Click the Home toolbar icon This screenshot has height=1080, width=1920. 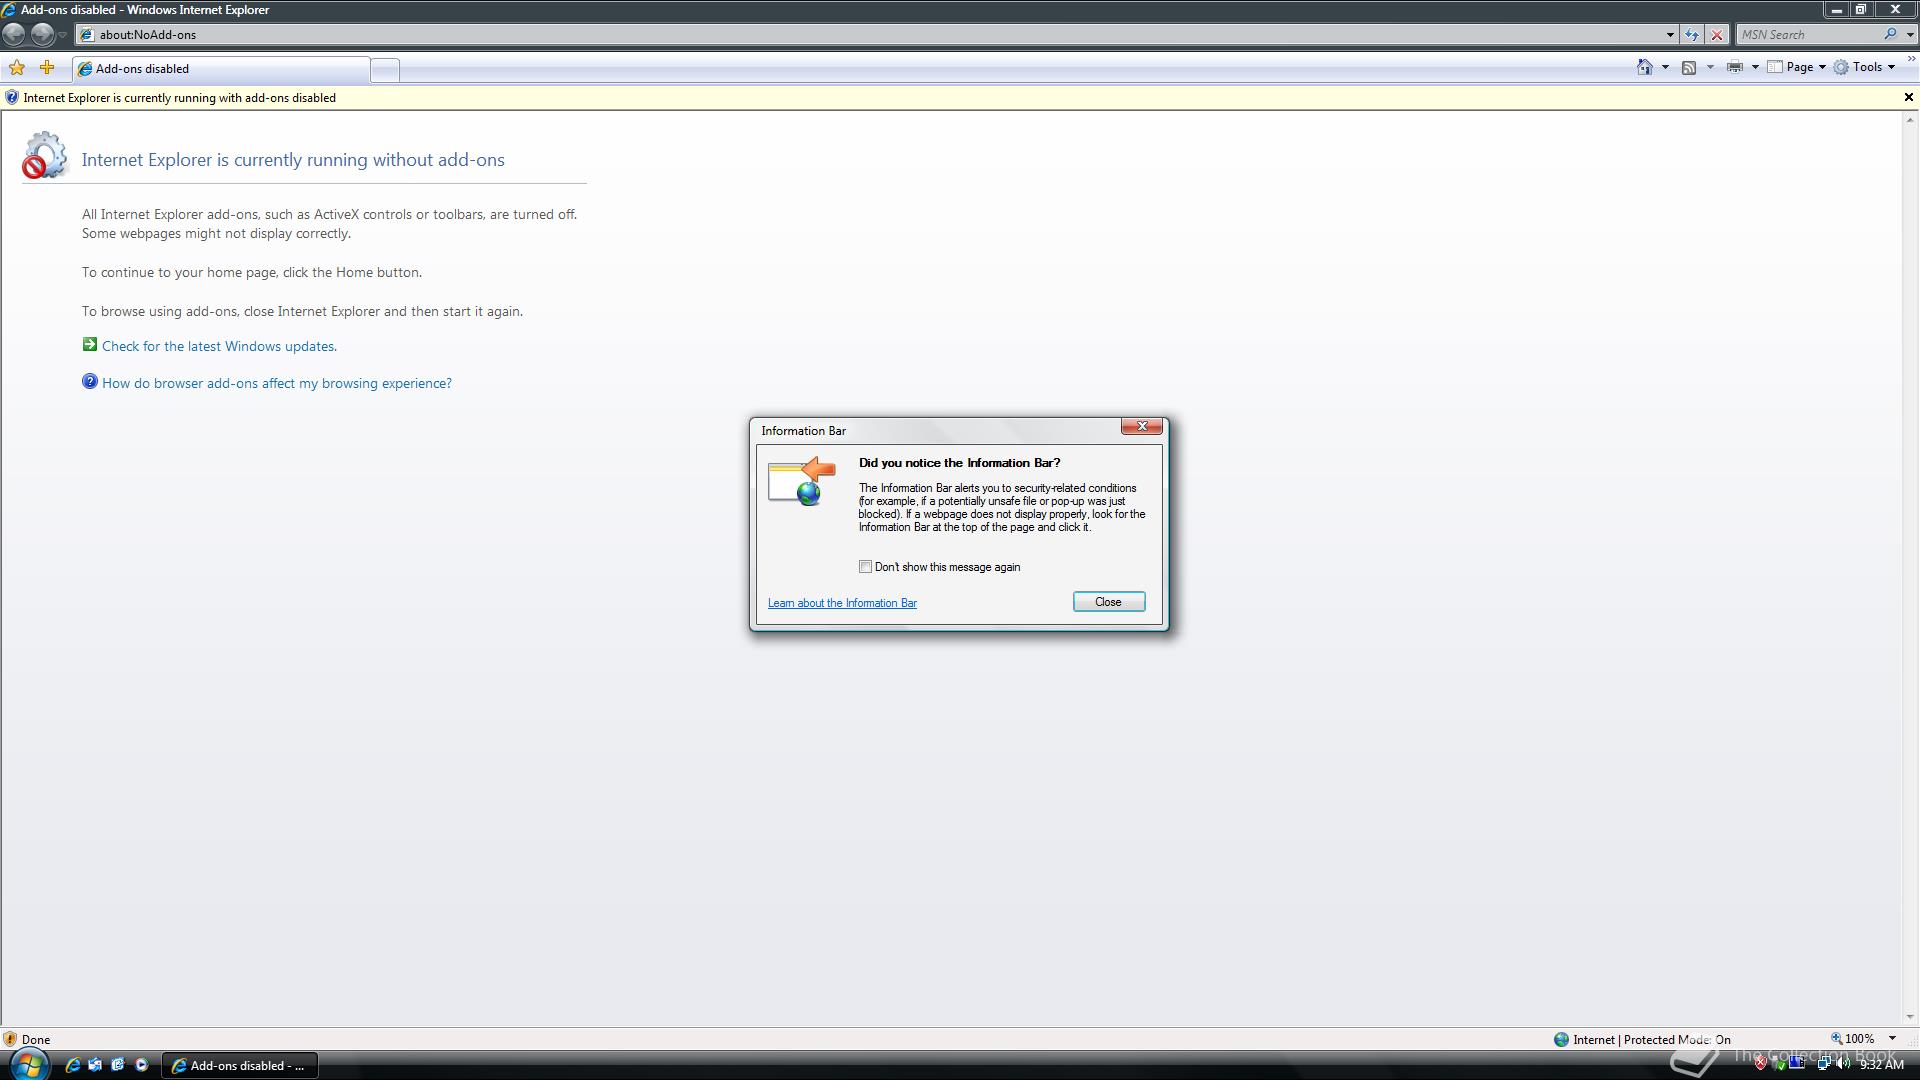point(1644,67)
